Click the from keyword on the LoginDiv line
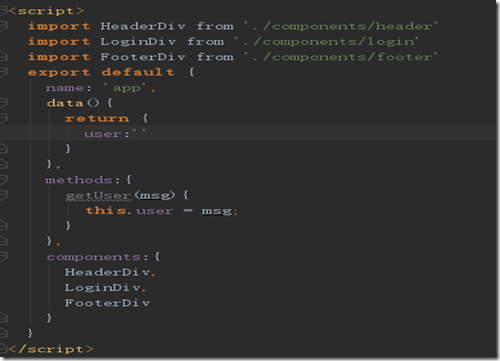Viewport: 500px width, 361px height. (x=205, y=41)
